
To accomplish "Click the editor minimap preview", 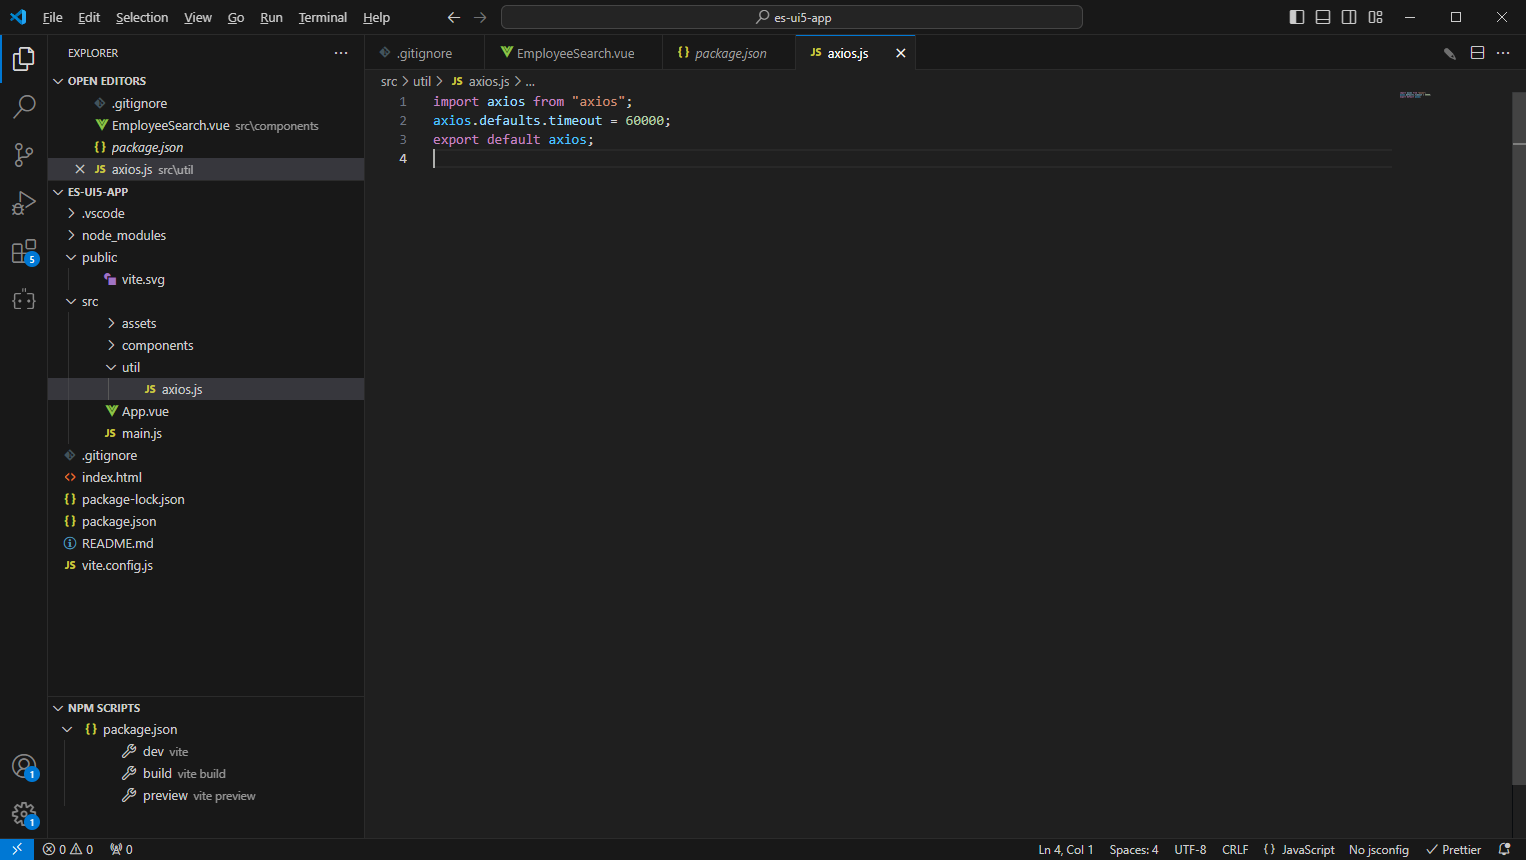I will [x=1414, y=95].
